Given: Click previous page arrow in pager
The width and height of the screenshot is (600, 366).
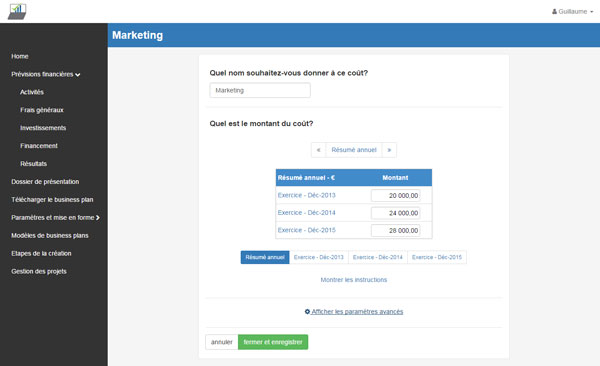Looking at the screenshot, I should tap(318, 150).
